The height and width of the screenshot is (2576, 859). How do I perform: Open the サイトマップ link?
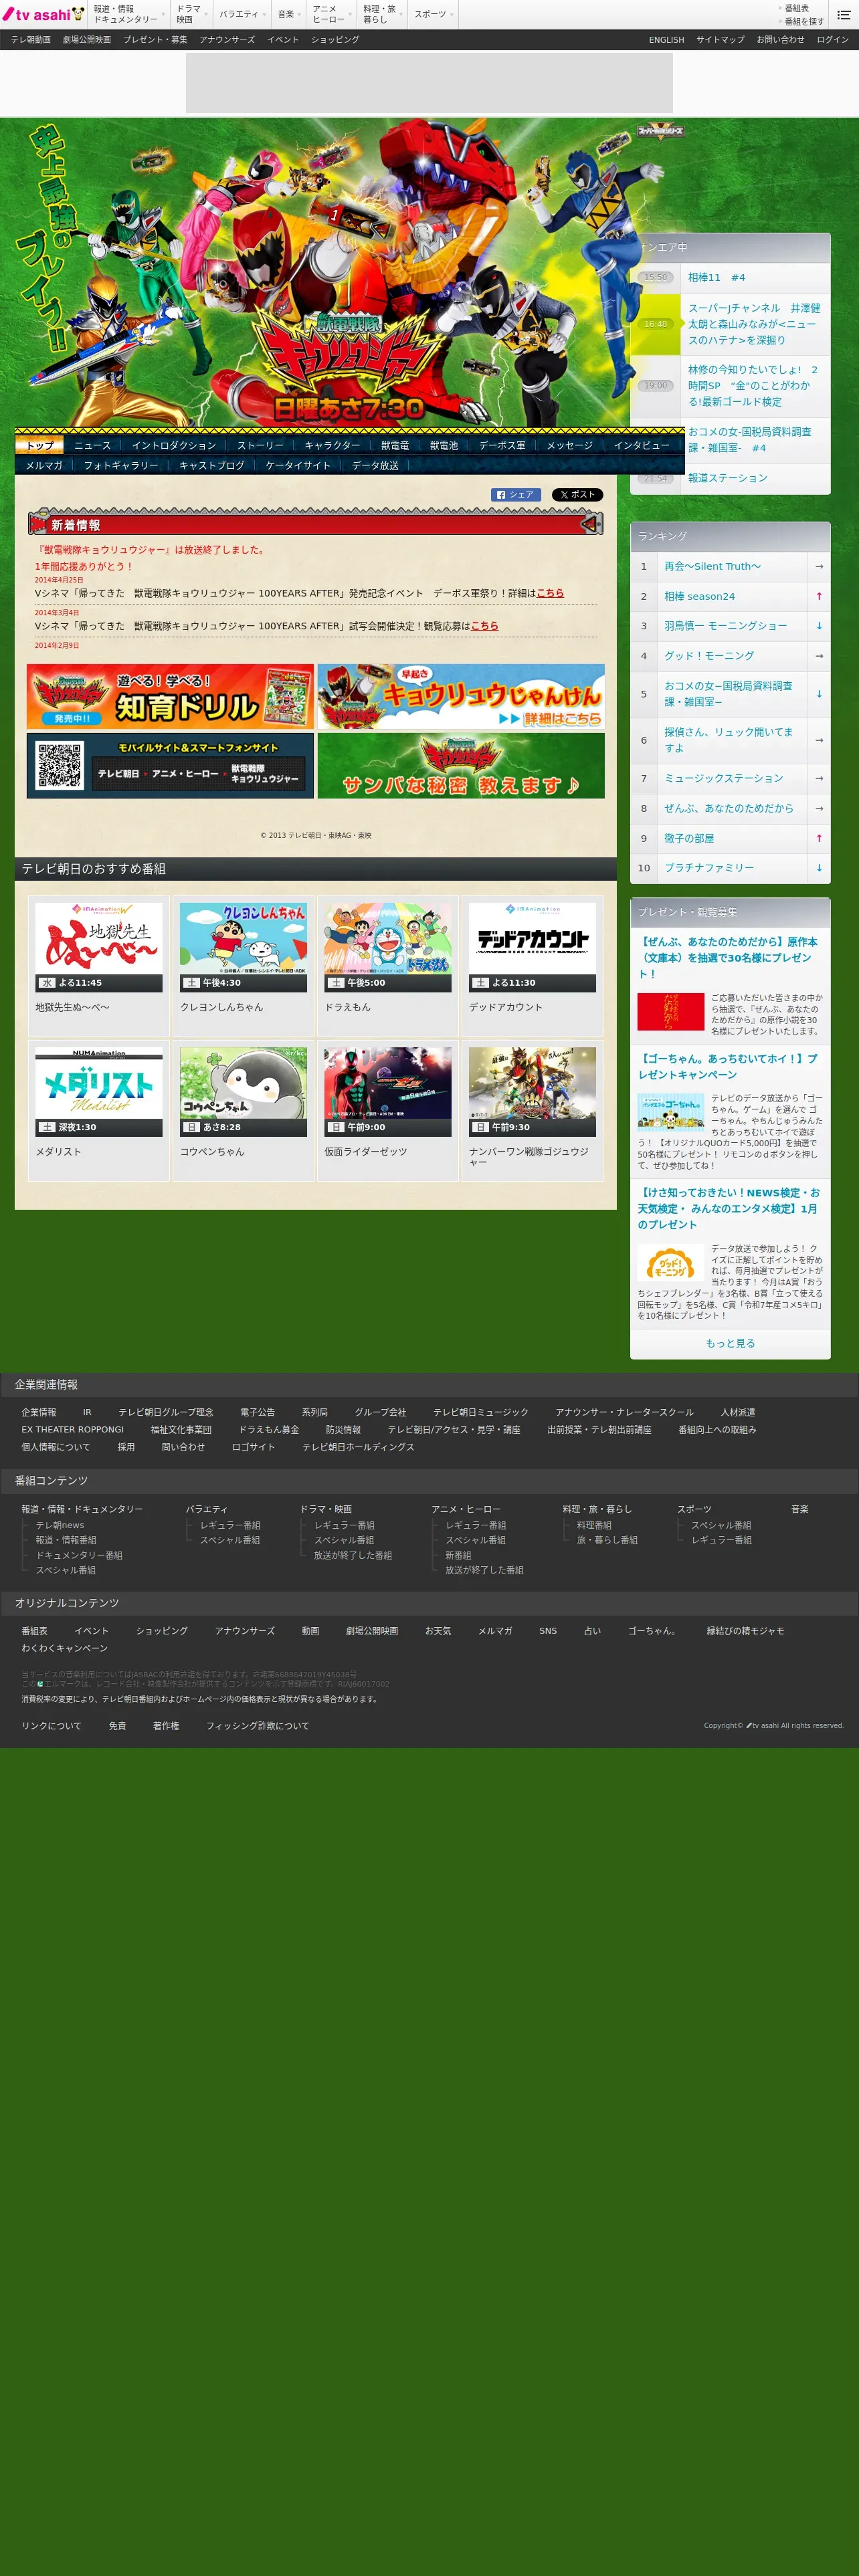pyautogui.click(x=720, y=40)
